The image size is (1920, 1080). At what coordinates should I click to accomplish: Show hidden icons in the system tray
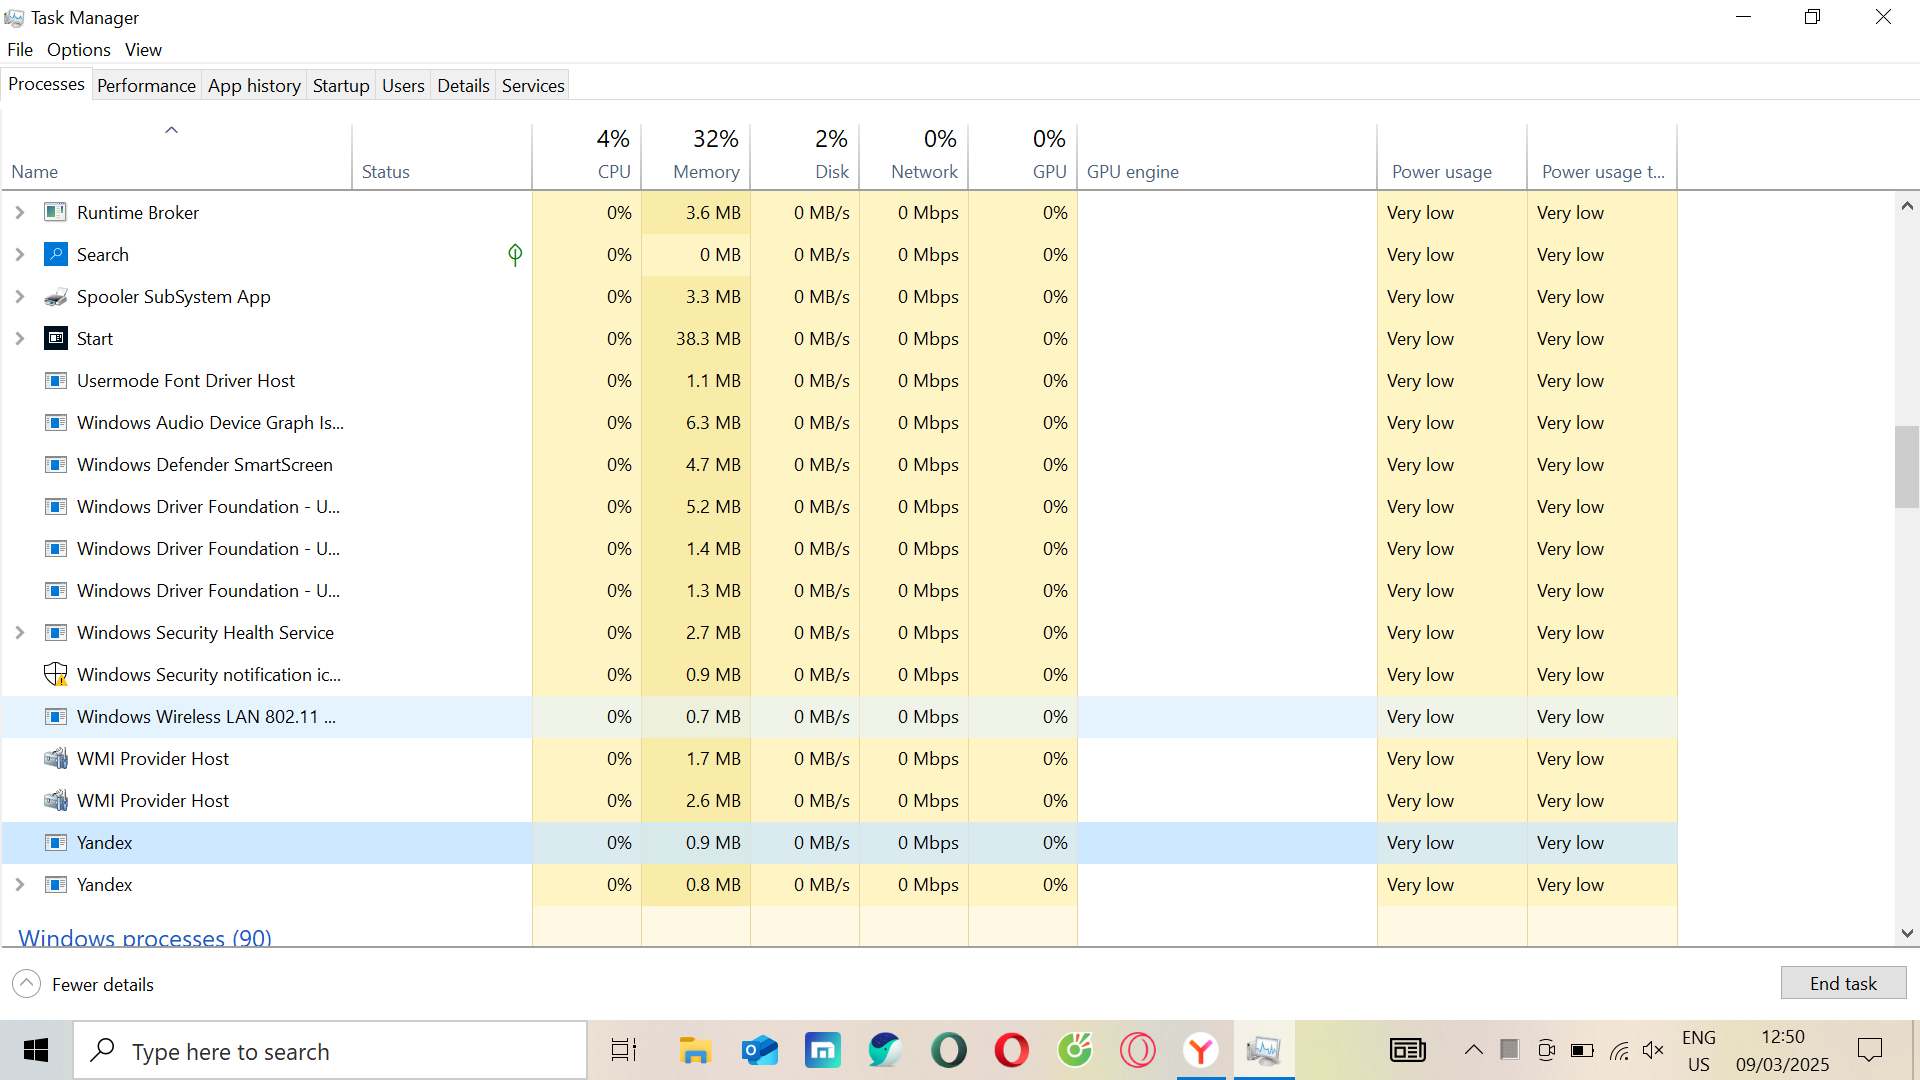tap(1473, 1050)
